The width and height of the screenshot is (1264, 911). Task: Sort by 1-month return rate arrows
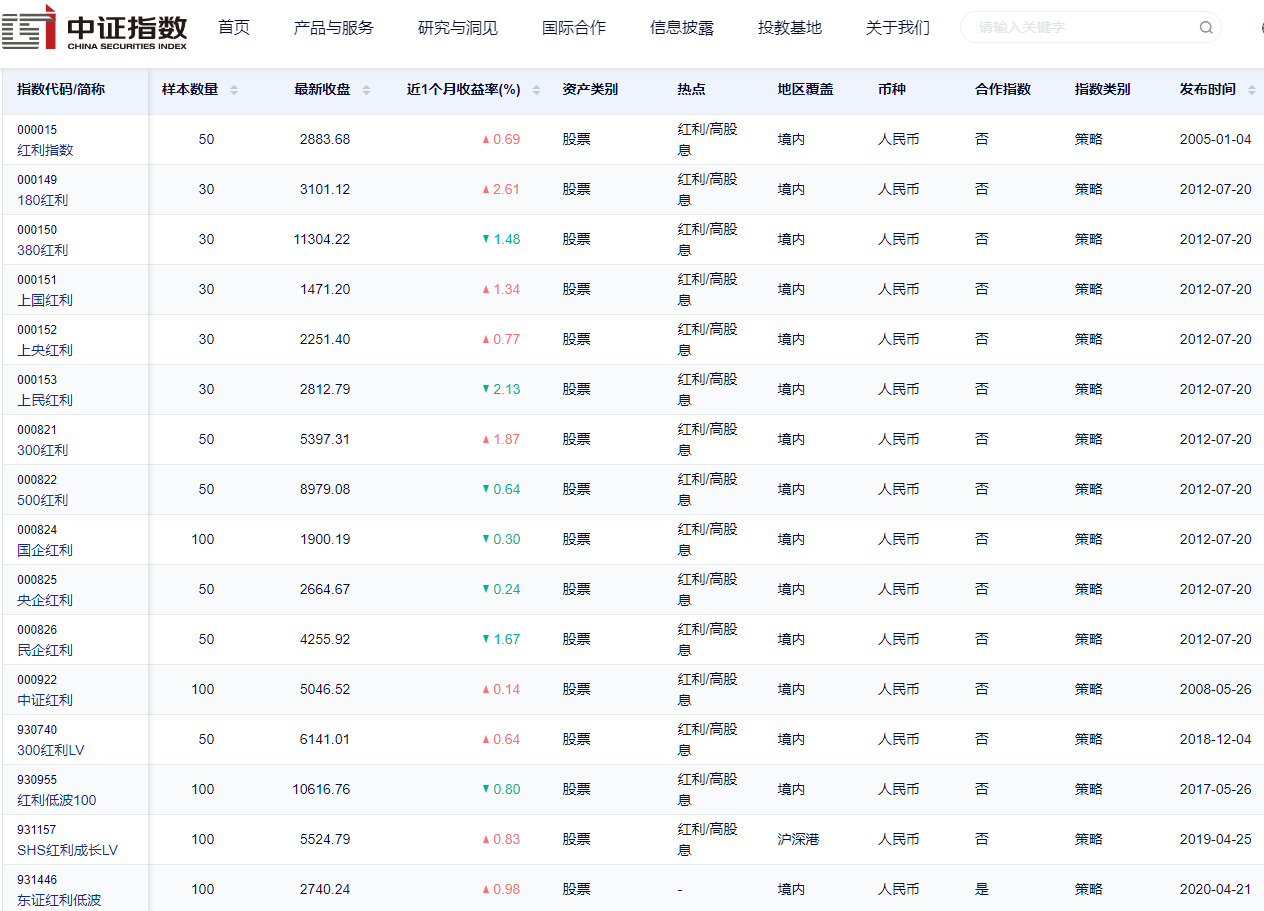point(537,90)
